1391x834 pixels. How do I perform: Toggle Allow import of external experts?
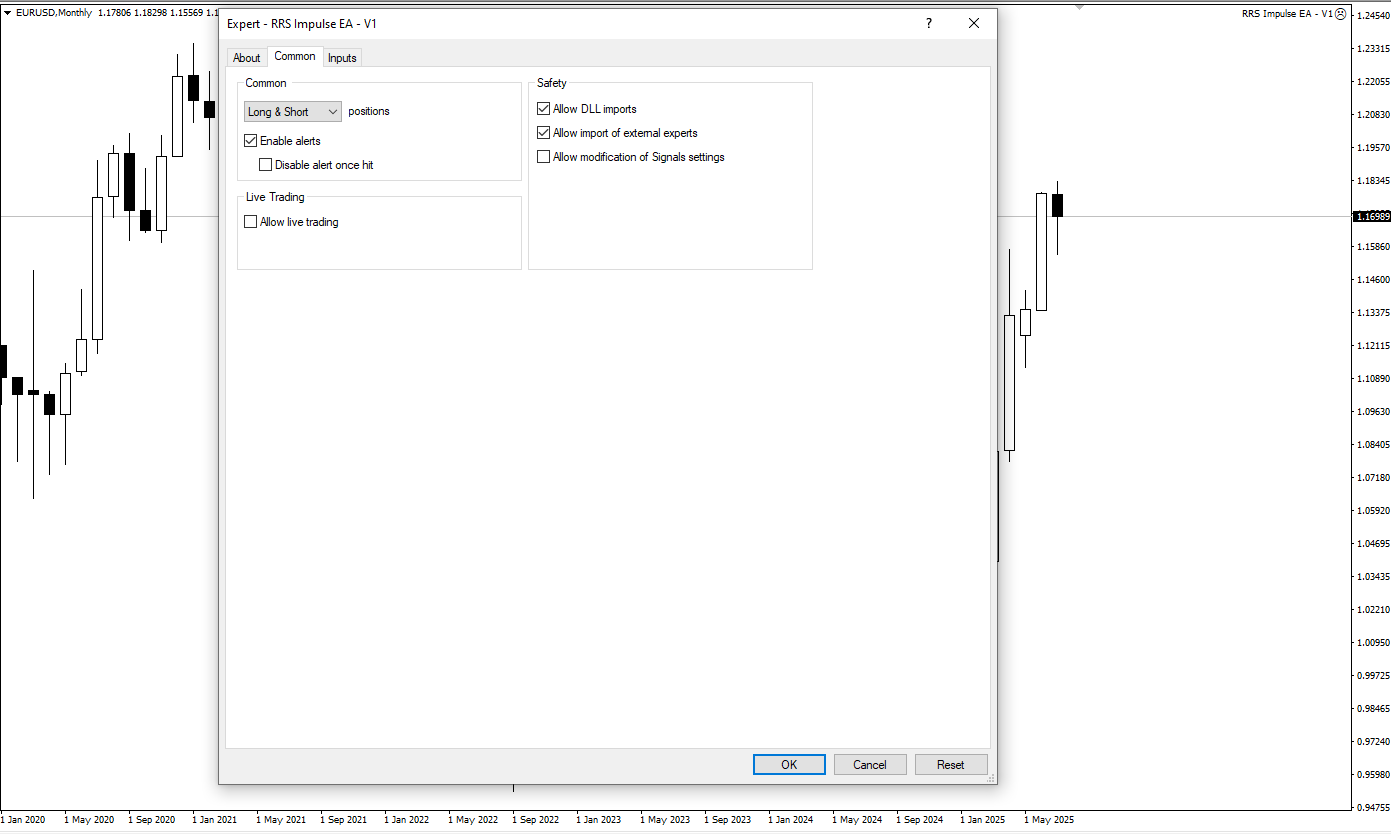tap(544, 133)
